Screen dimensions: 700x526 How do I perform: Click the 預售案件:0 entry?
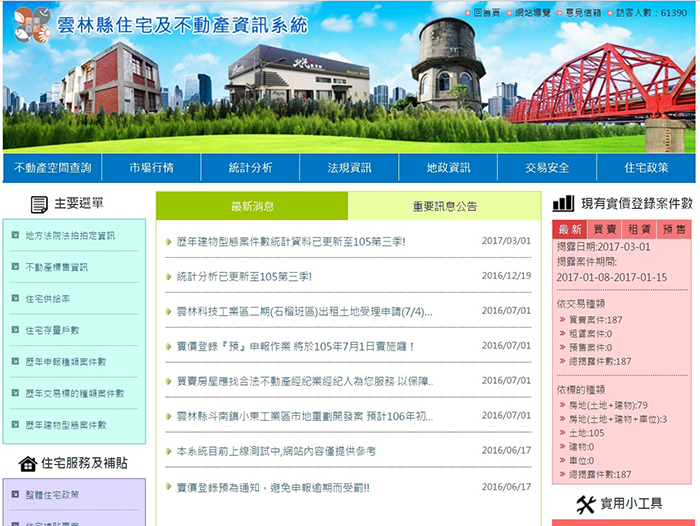tap(591, 347)
